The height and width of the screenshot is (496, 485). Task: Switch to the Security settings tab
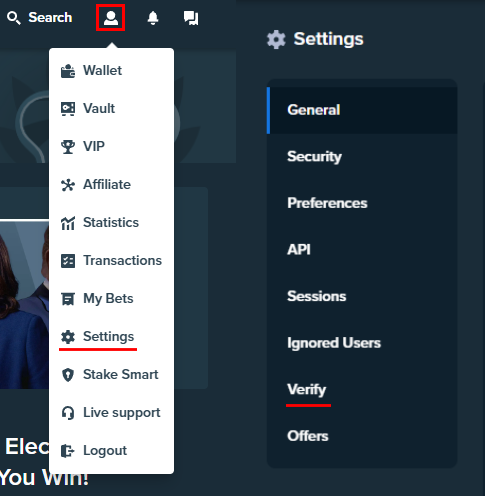click(x=362, y=157)
